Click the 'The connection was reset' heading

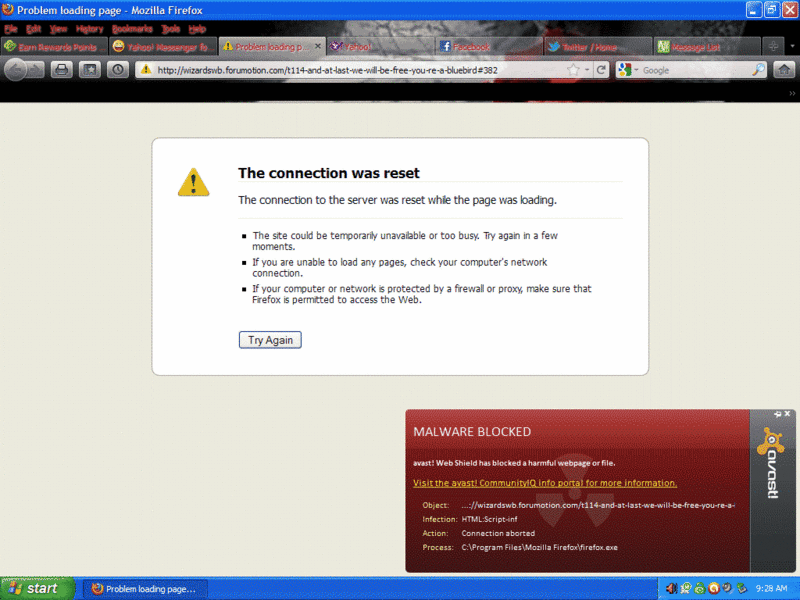pos(329,173)
